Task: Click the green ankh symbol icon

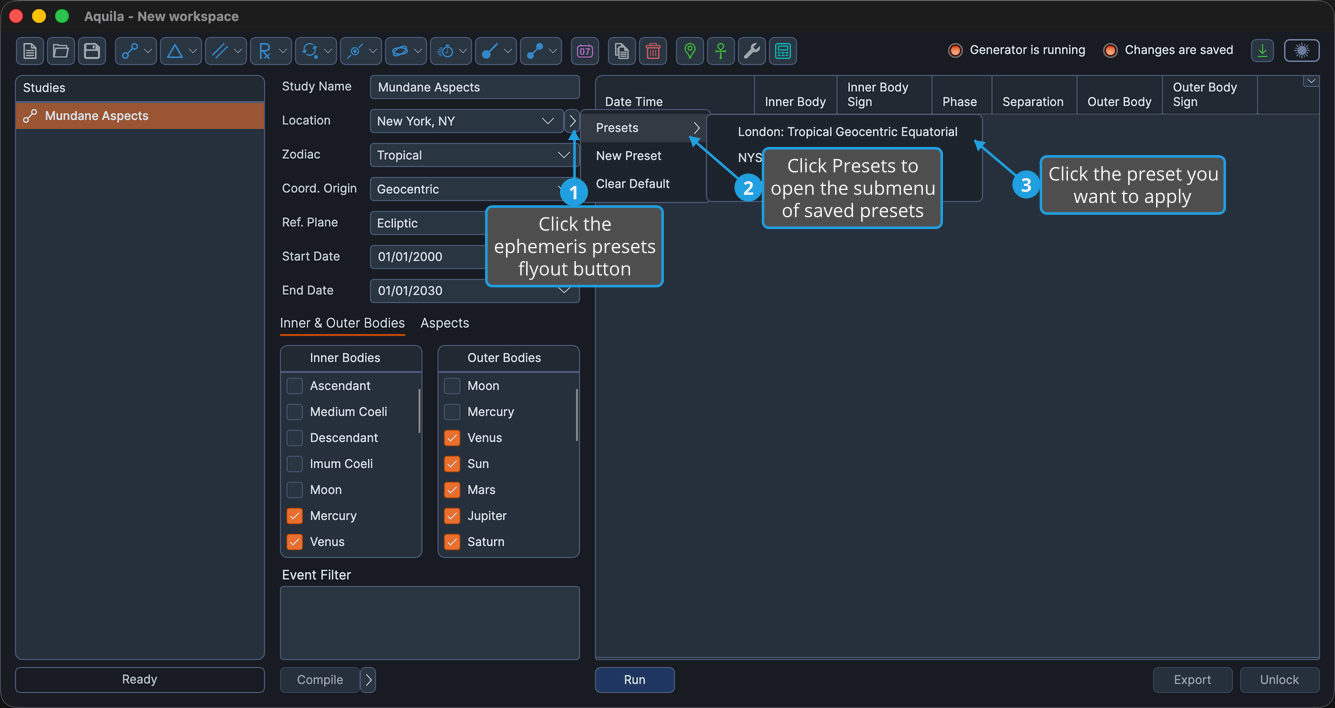Action: (721, 51)
